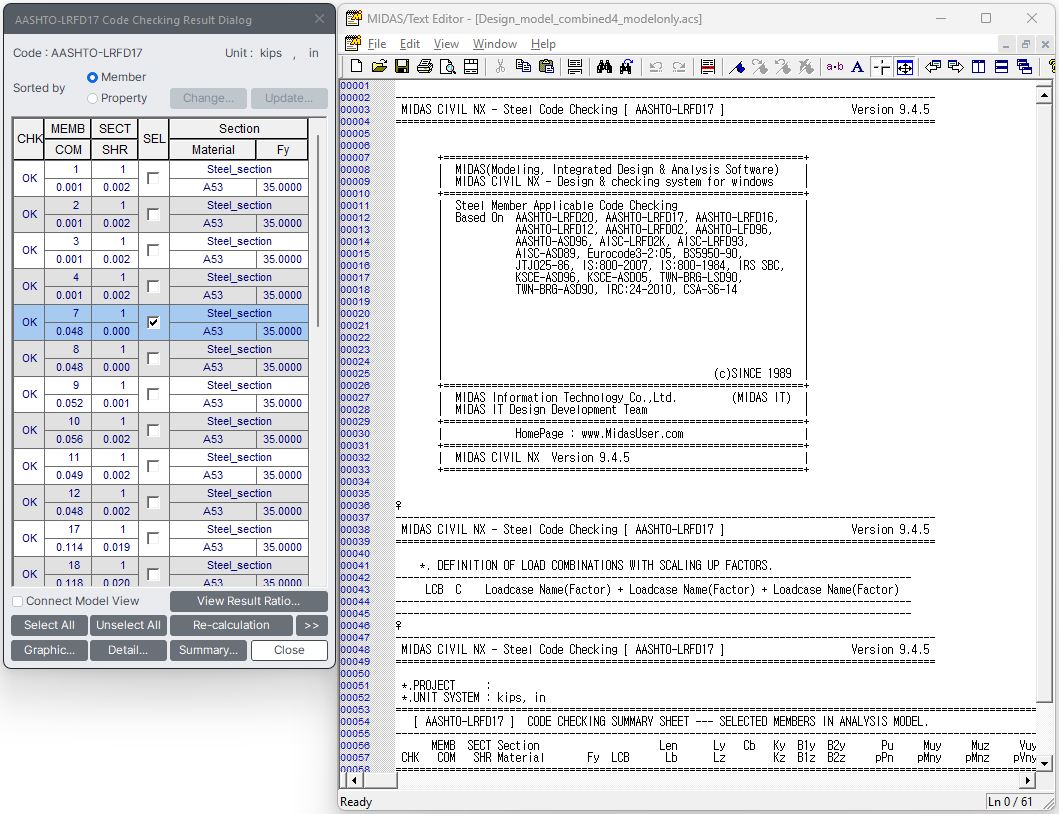This screenshot has height=814, width=1059.
Task: Click the Paste clipboard icon
Action: click(546, 66)
